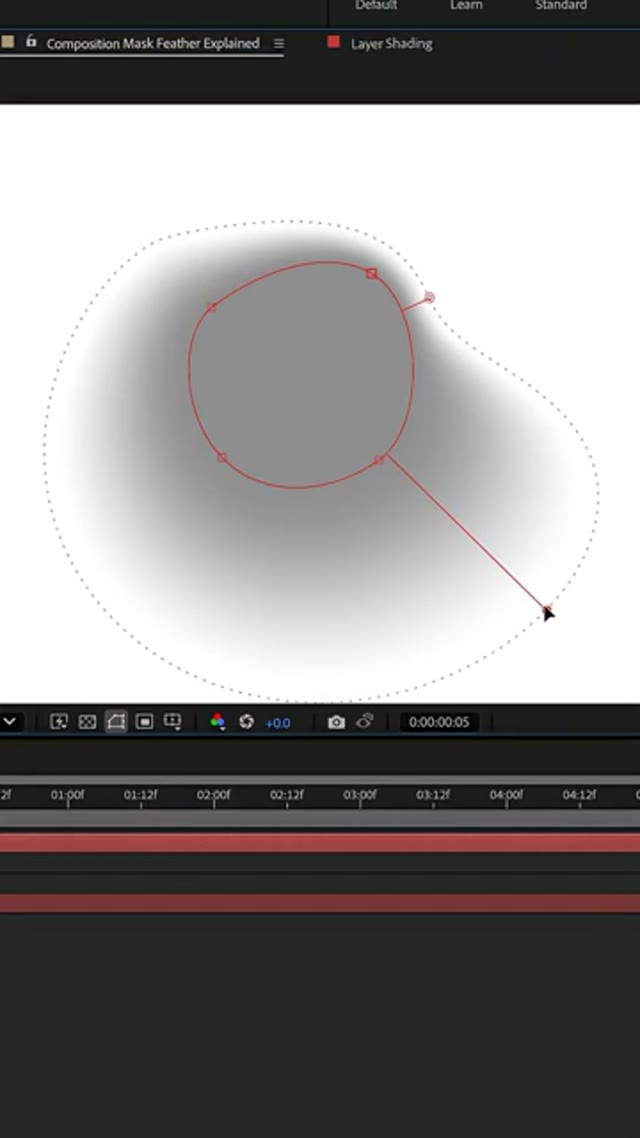
Task: Click Show Channel color management icon
Action: point(217,721)
